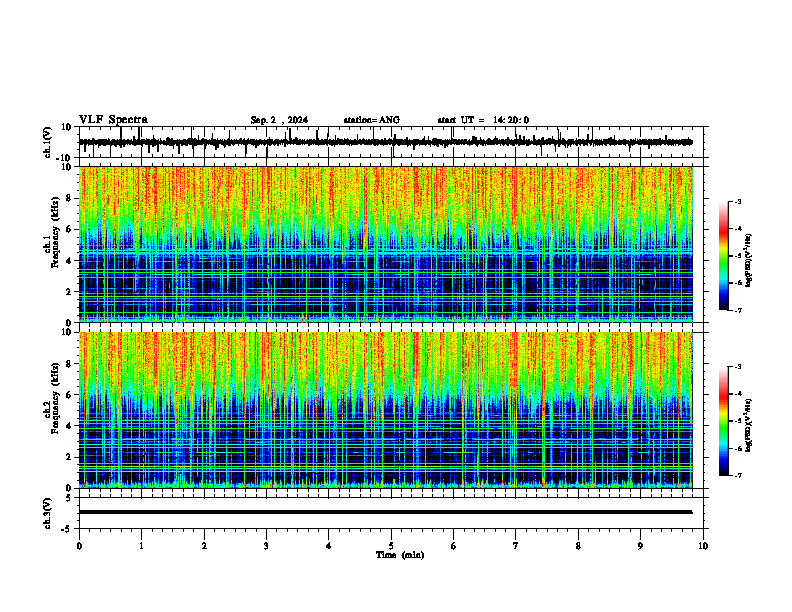This screenshot has height=612, width=792.
Task: Click the "8" kHz tick of ch.1 spectrogram
Action: 69,198
